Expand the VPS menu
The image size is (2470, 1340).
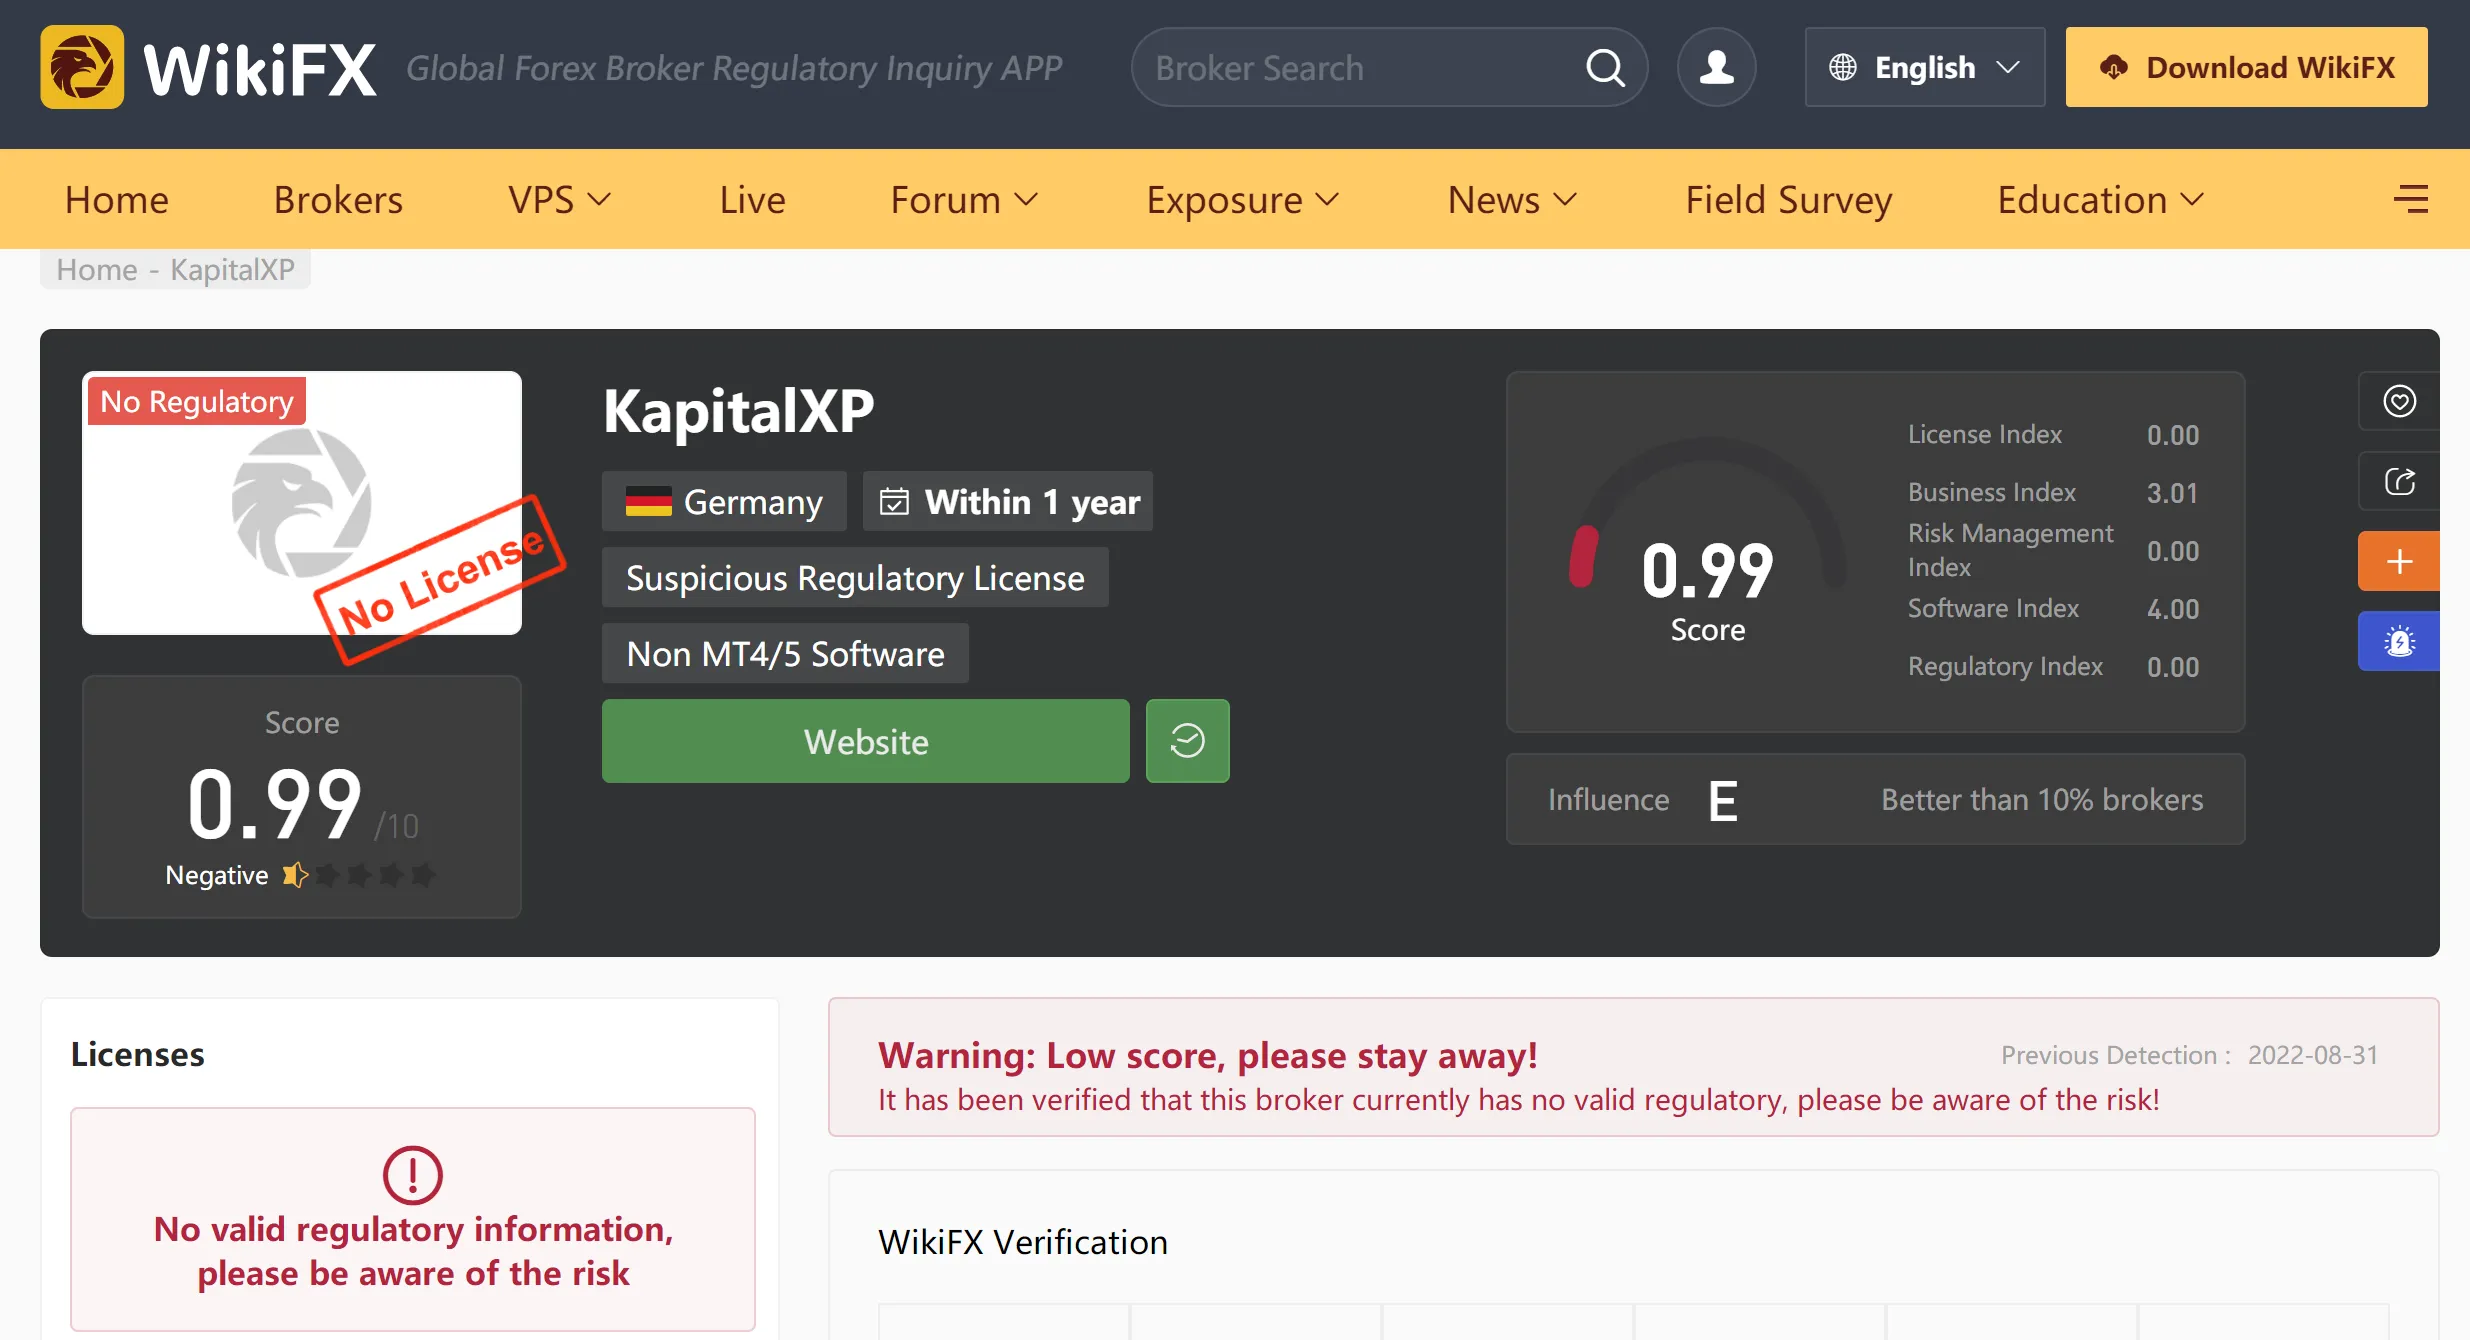(x=559, y=199)
